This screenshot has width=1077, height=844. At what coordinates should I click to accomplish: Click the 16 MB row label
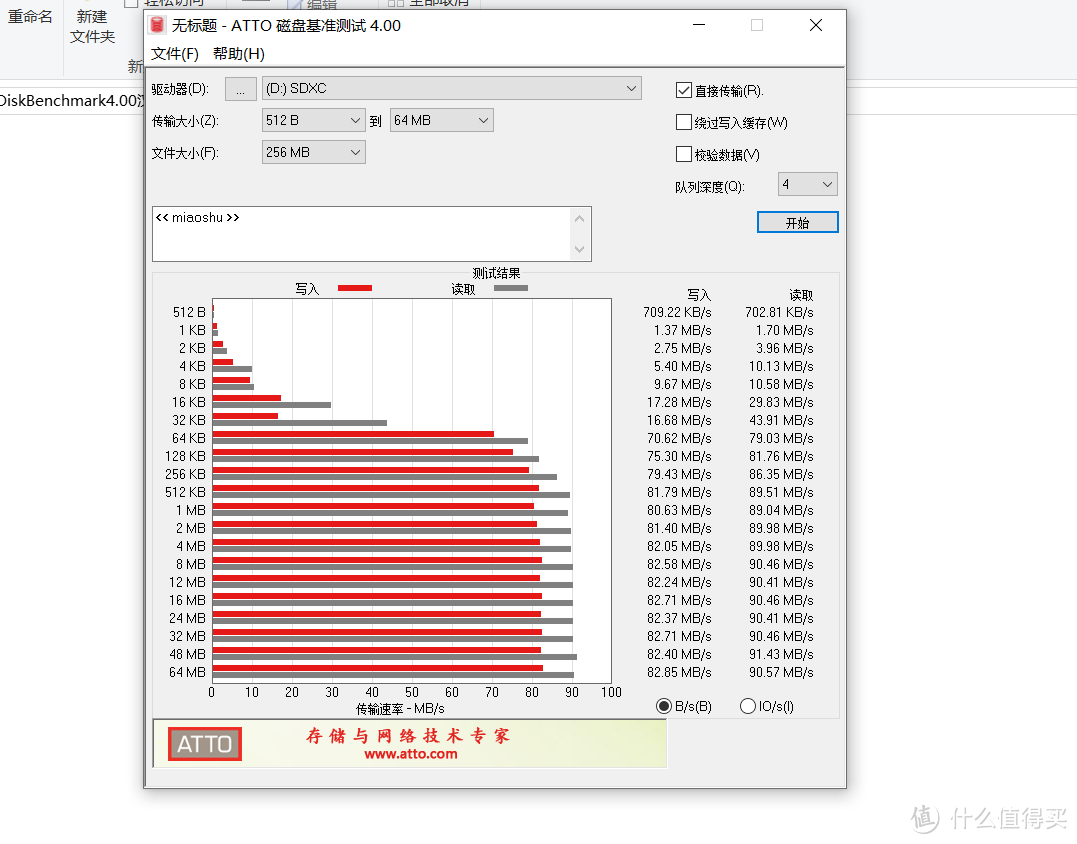pos(188,600)
